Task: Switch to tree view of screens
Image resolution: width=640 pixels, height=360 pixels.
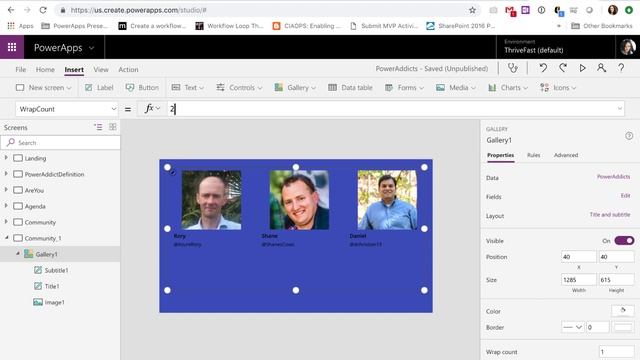Action: pos(98,127)
